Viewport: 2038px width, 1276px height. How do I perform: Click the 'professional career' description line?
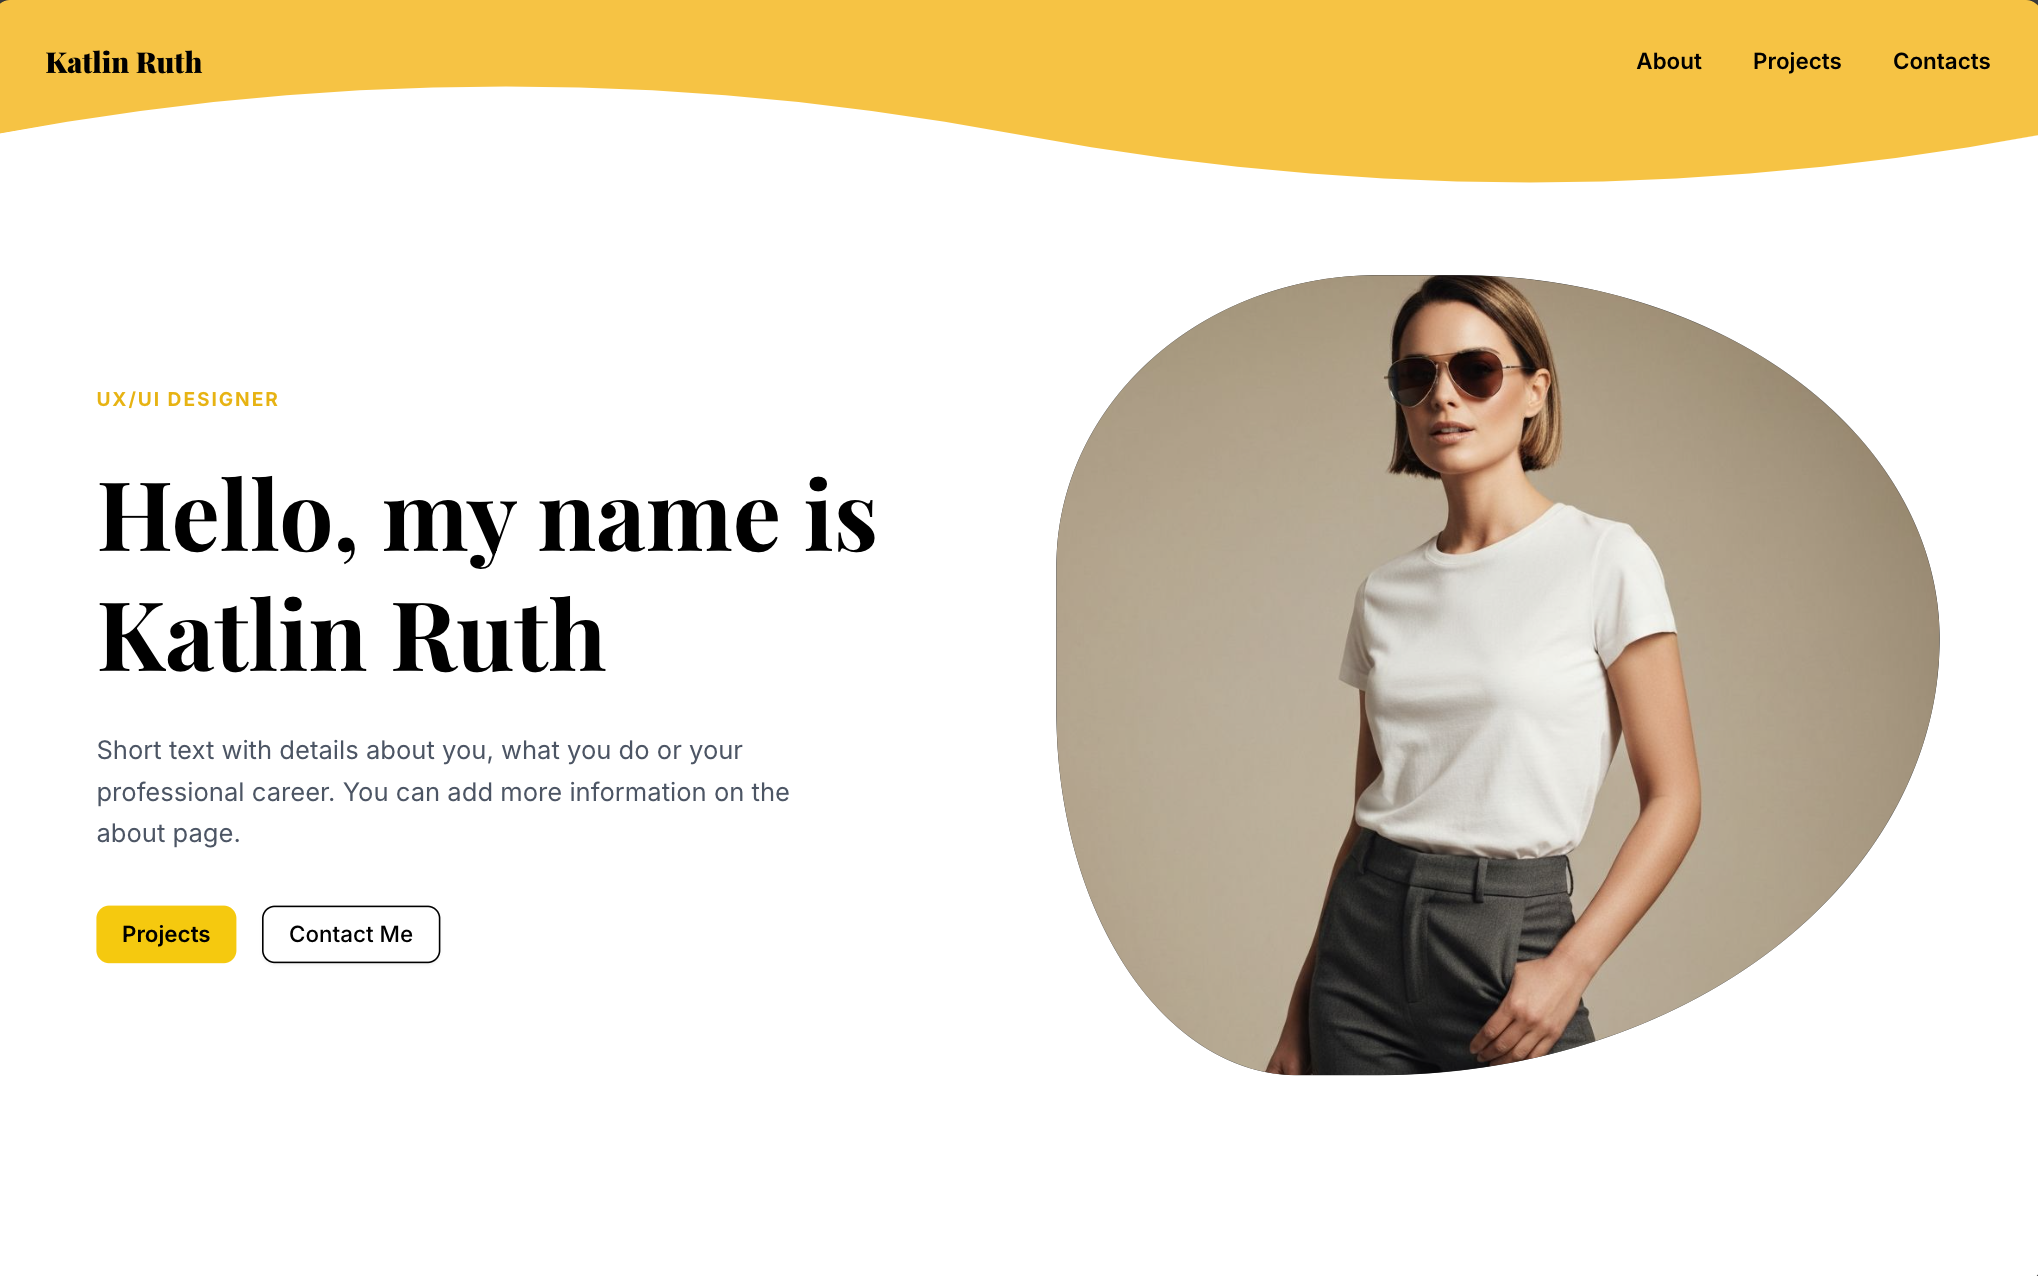point(443,792)
